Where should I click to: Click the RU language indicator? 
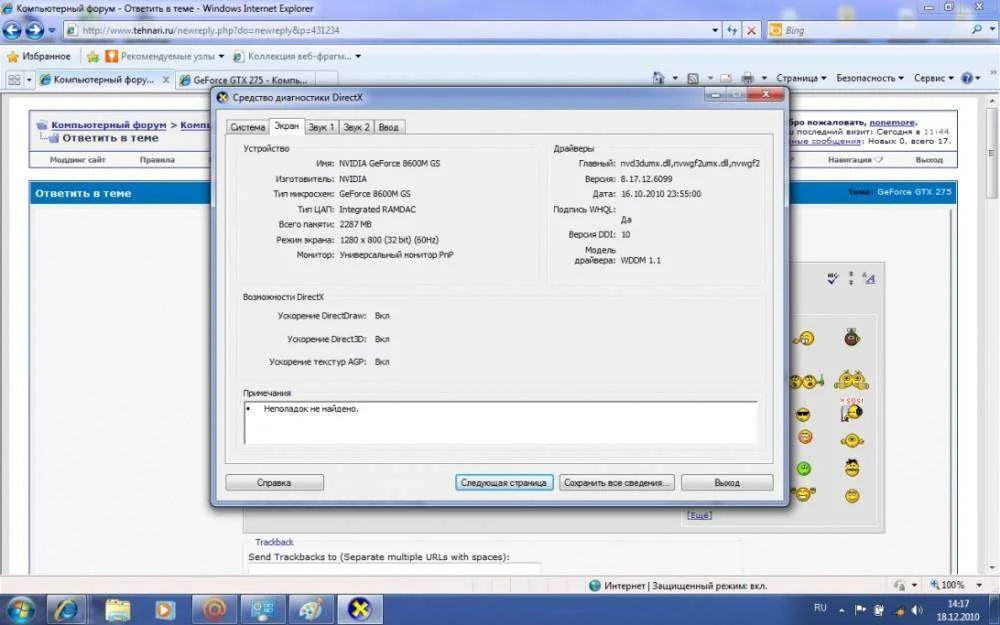pyautogui.click(x=820, y=608)
